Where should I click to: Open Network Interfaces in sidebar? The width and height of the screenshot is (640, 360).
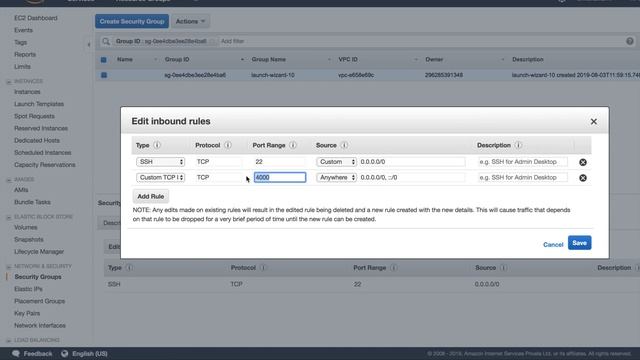40,326
